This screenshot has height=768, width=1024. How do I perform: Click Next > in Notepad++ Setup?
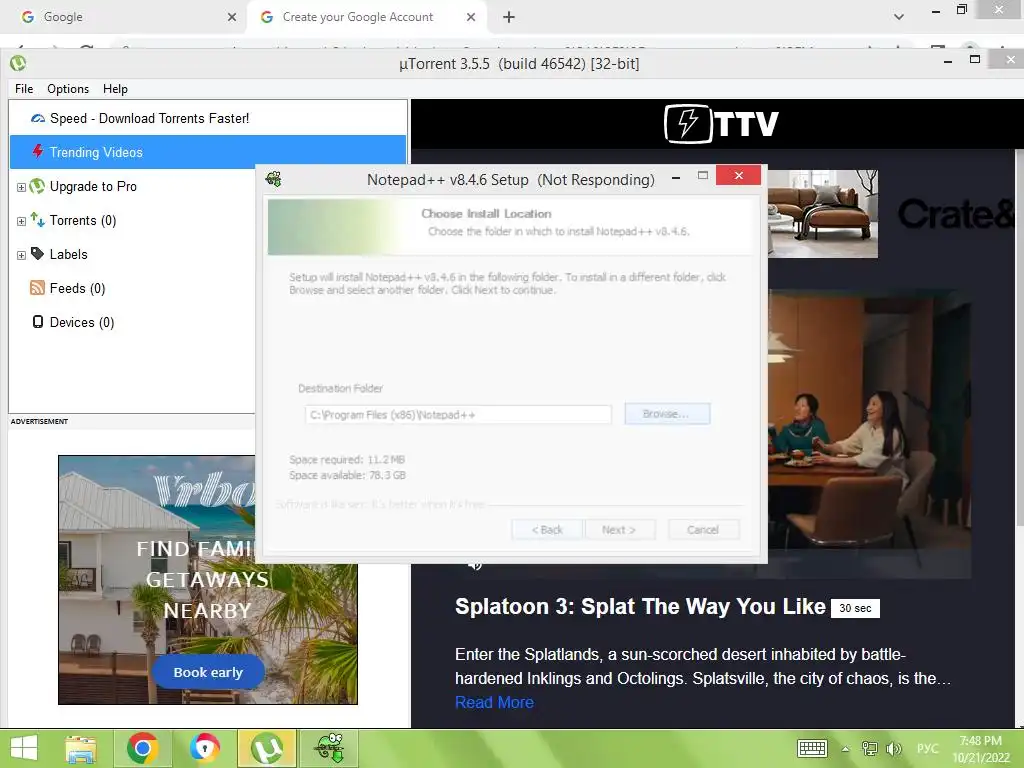click(x=619, y=530)
